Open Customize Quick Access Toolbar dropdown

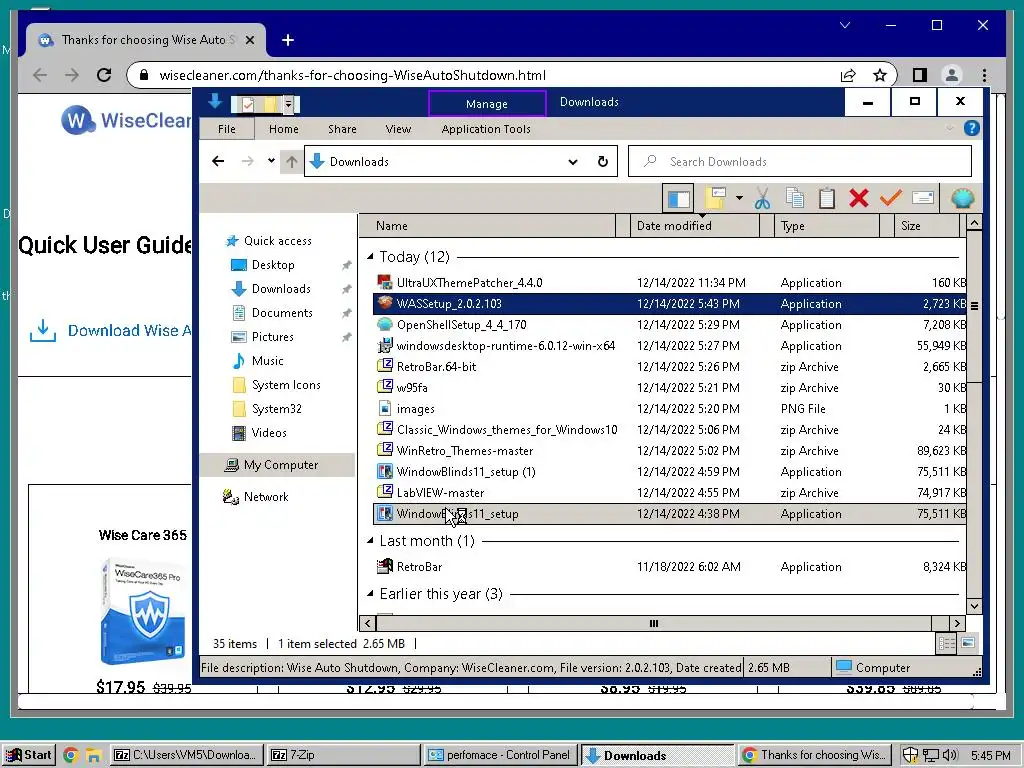pyautogui.click(x=288, y=104)
